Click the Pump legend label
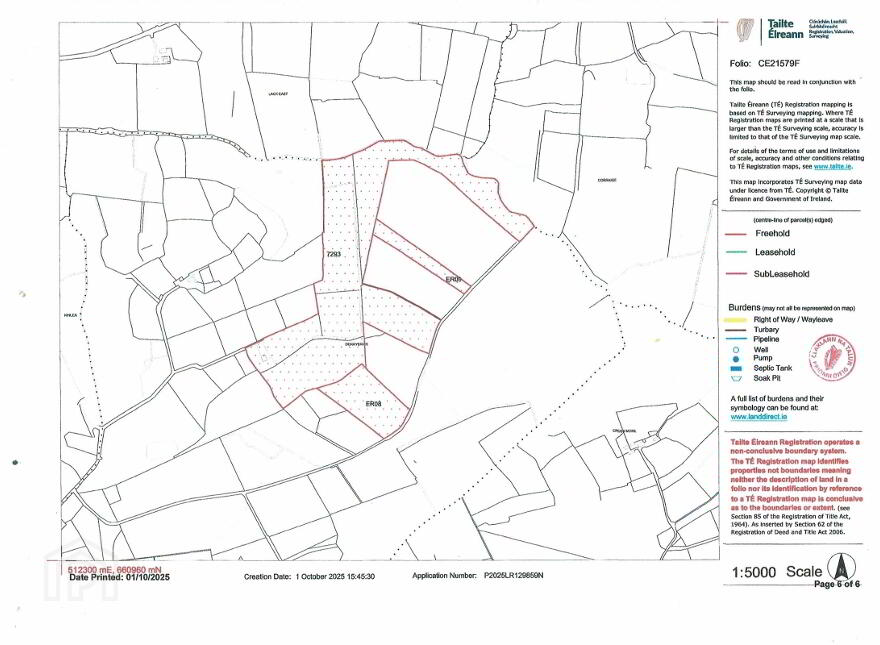The width and height of the screenshot is (880, 645). 763,358
